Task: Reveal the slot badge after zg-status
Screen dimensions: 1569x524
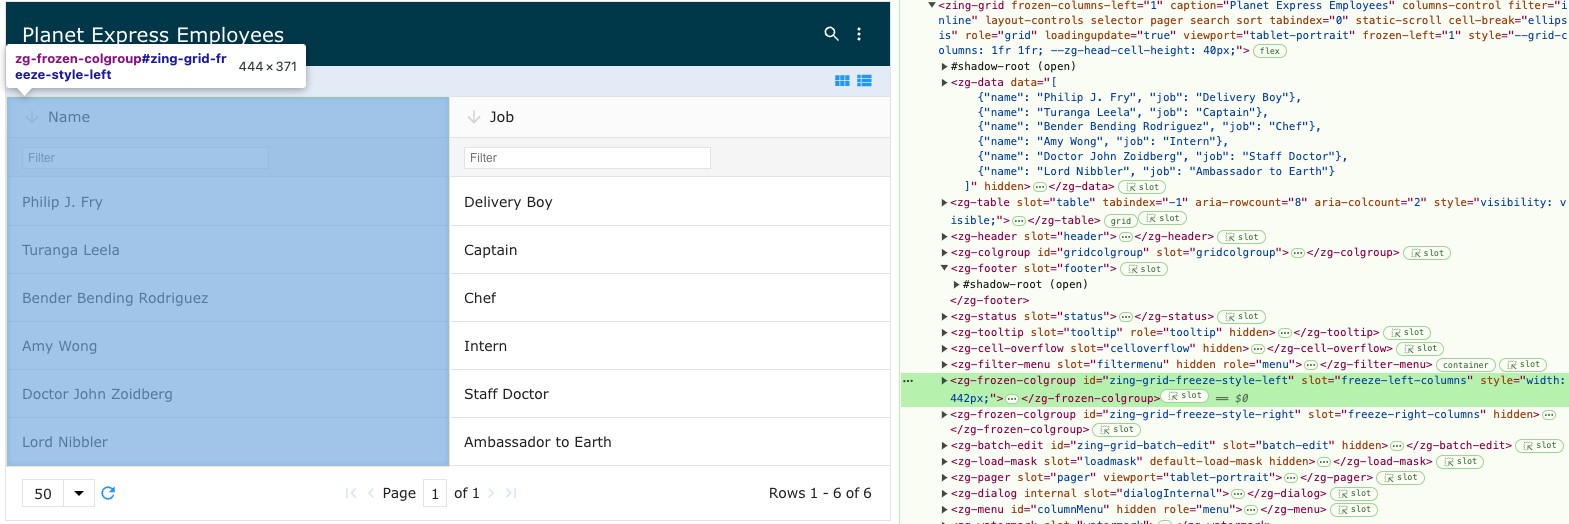Action: click(x=1242, y=317)
